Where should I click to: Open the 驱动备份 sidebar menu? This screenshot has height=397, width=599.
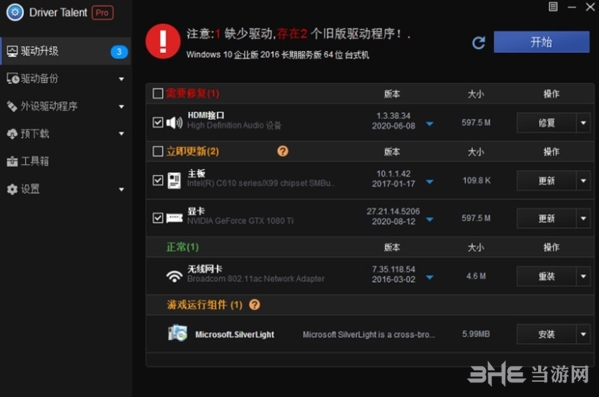(66, 79)
